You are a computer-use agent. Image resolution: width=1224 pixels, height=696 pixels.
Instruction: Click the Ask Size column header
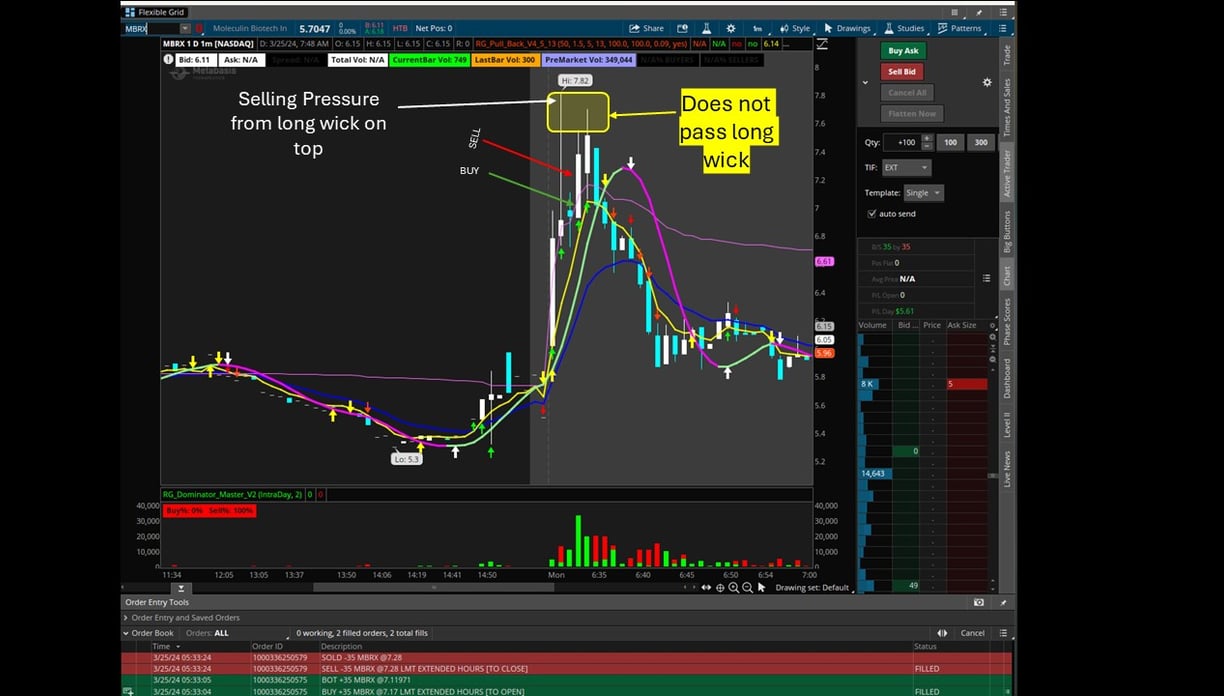tap(962, 325)
